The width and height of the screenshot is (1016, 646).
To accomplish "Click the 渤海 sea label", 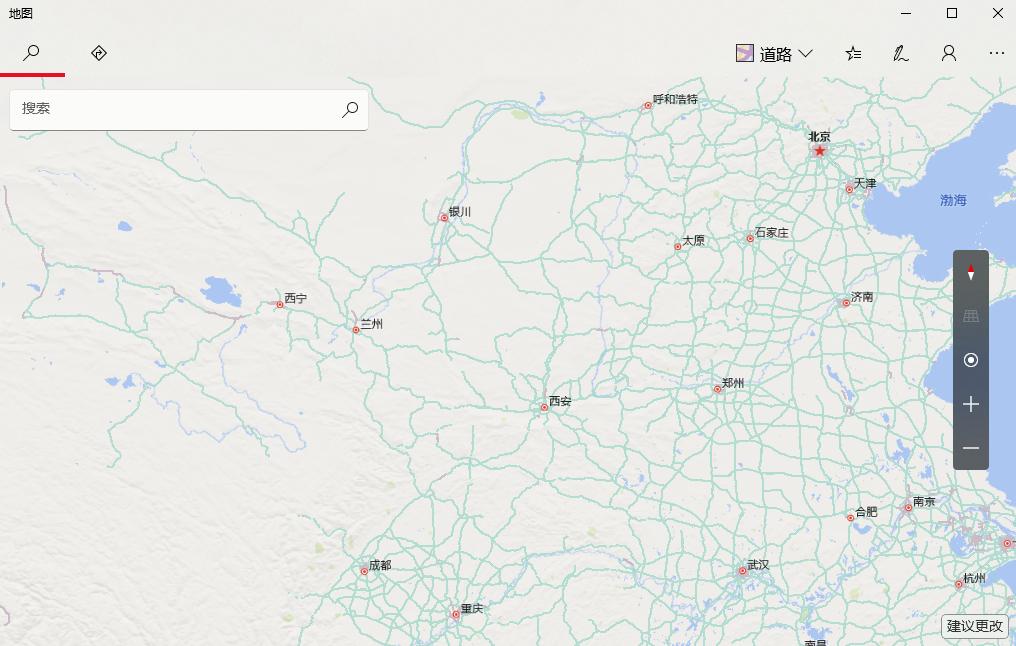I will pos(953,200).
